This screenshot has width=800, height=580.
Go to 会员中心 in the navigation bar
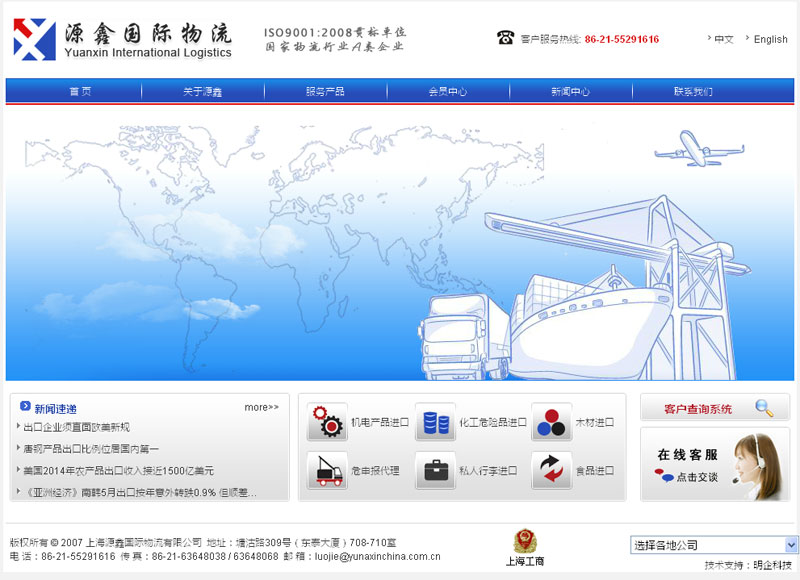click(x=447, y=89)
